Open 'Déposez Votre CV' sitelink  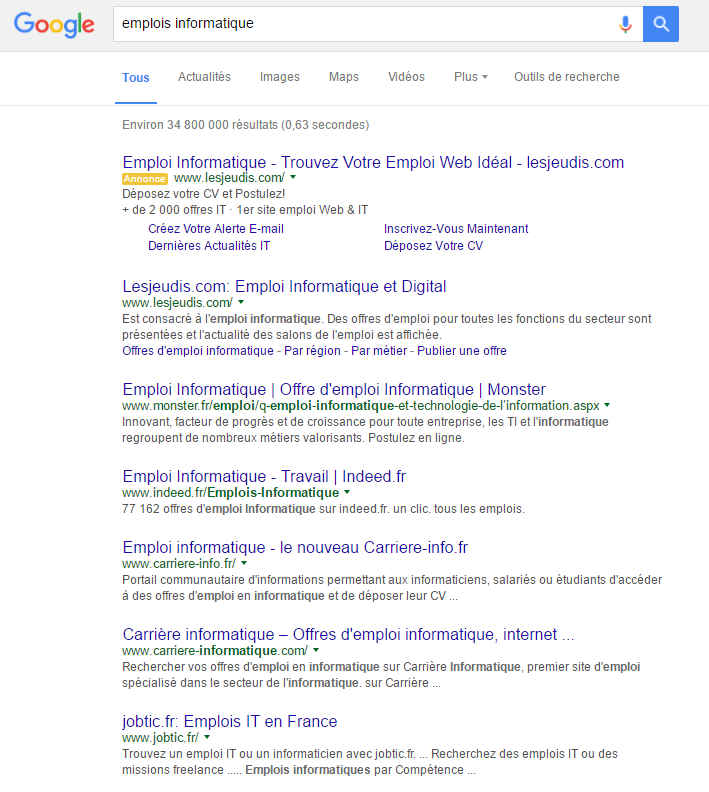click(x=433, y=246)
